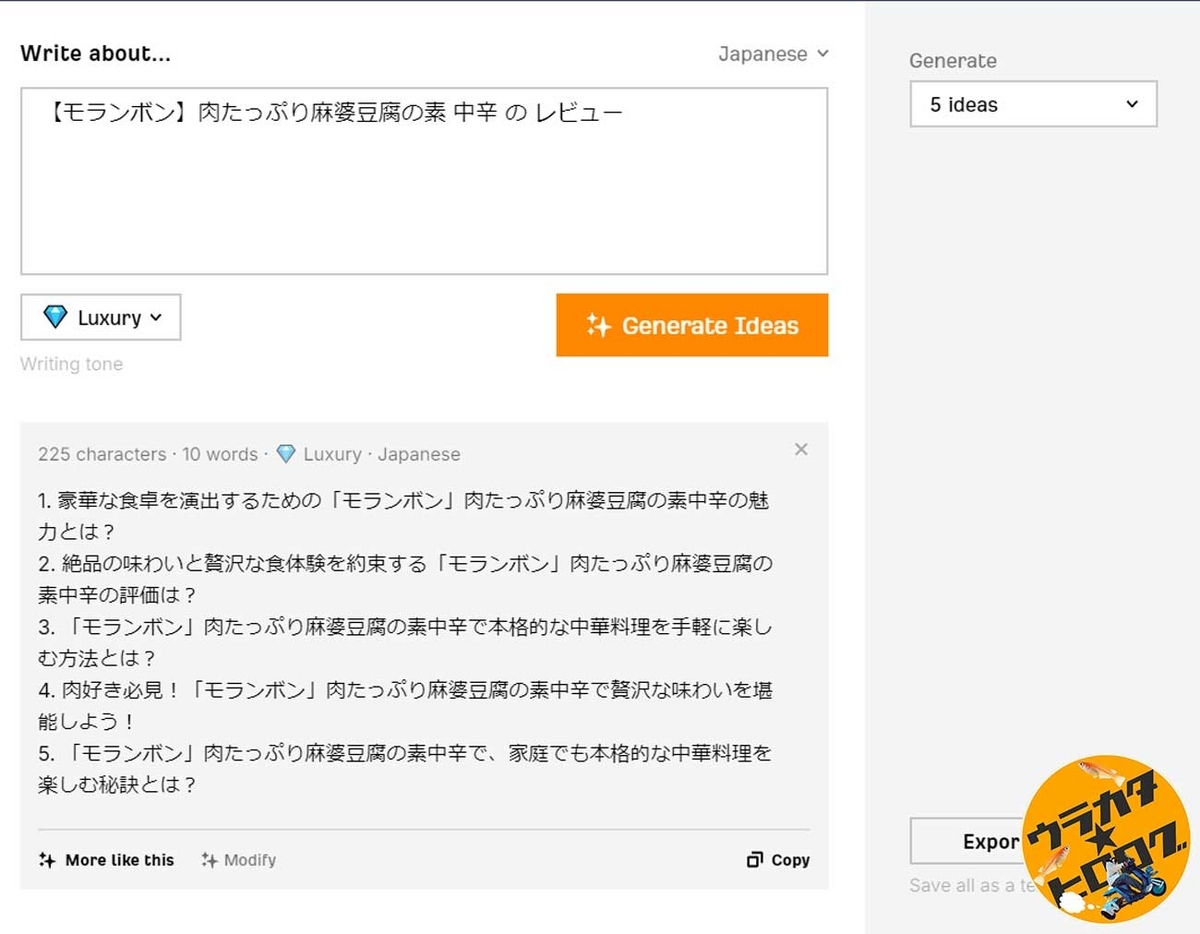Click sparkle icon beside Modify

pyautogui.click(x=208, y=860)
